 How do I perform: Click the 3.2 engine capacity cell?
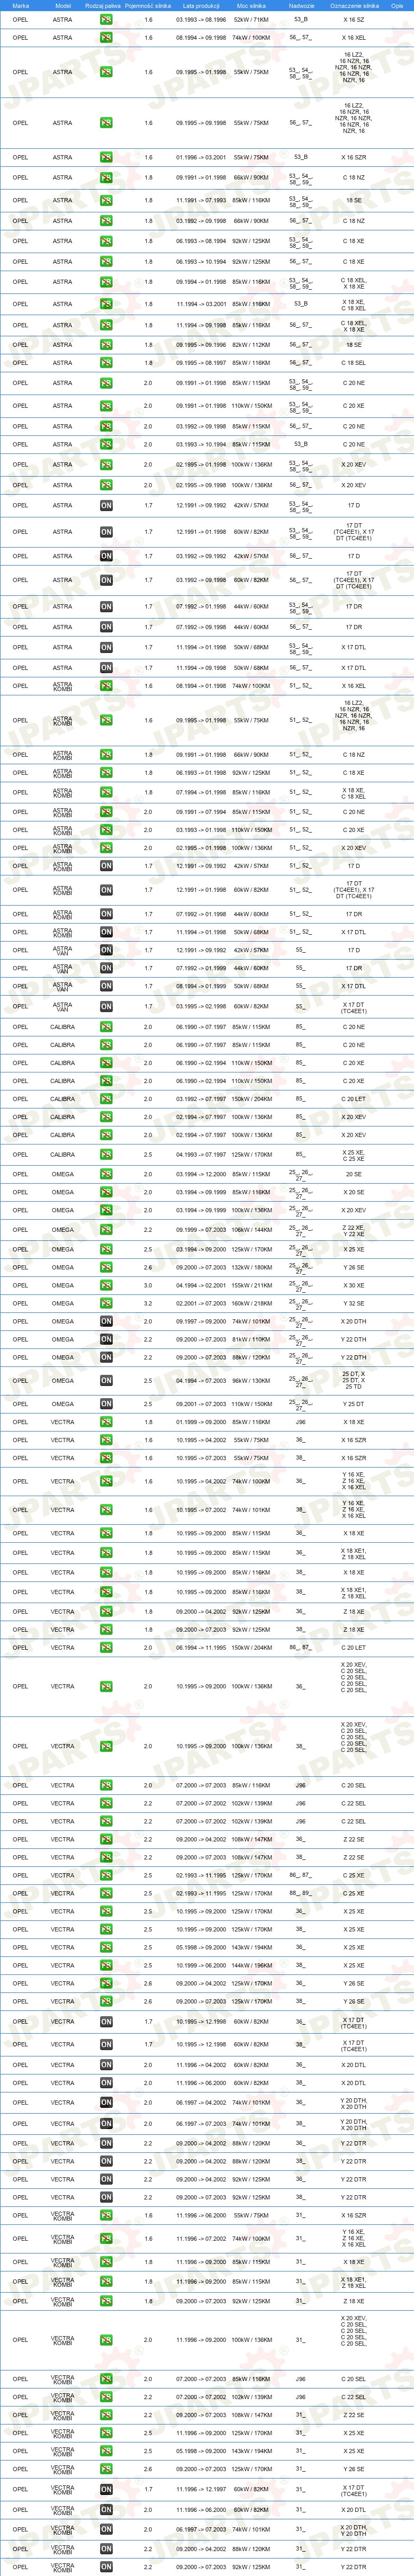coord(148,1303)
